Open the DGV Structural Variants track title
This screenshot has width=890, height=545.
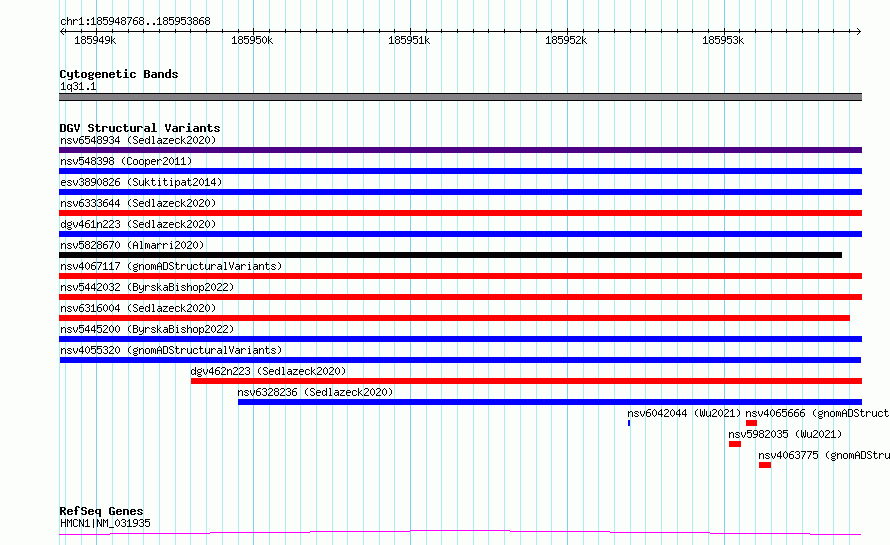(x=140, y=128)
